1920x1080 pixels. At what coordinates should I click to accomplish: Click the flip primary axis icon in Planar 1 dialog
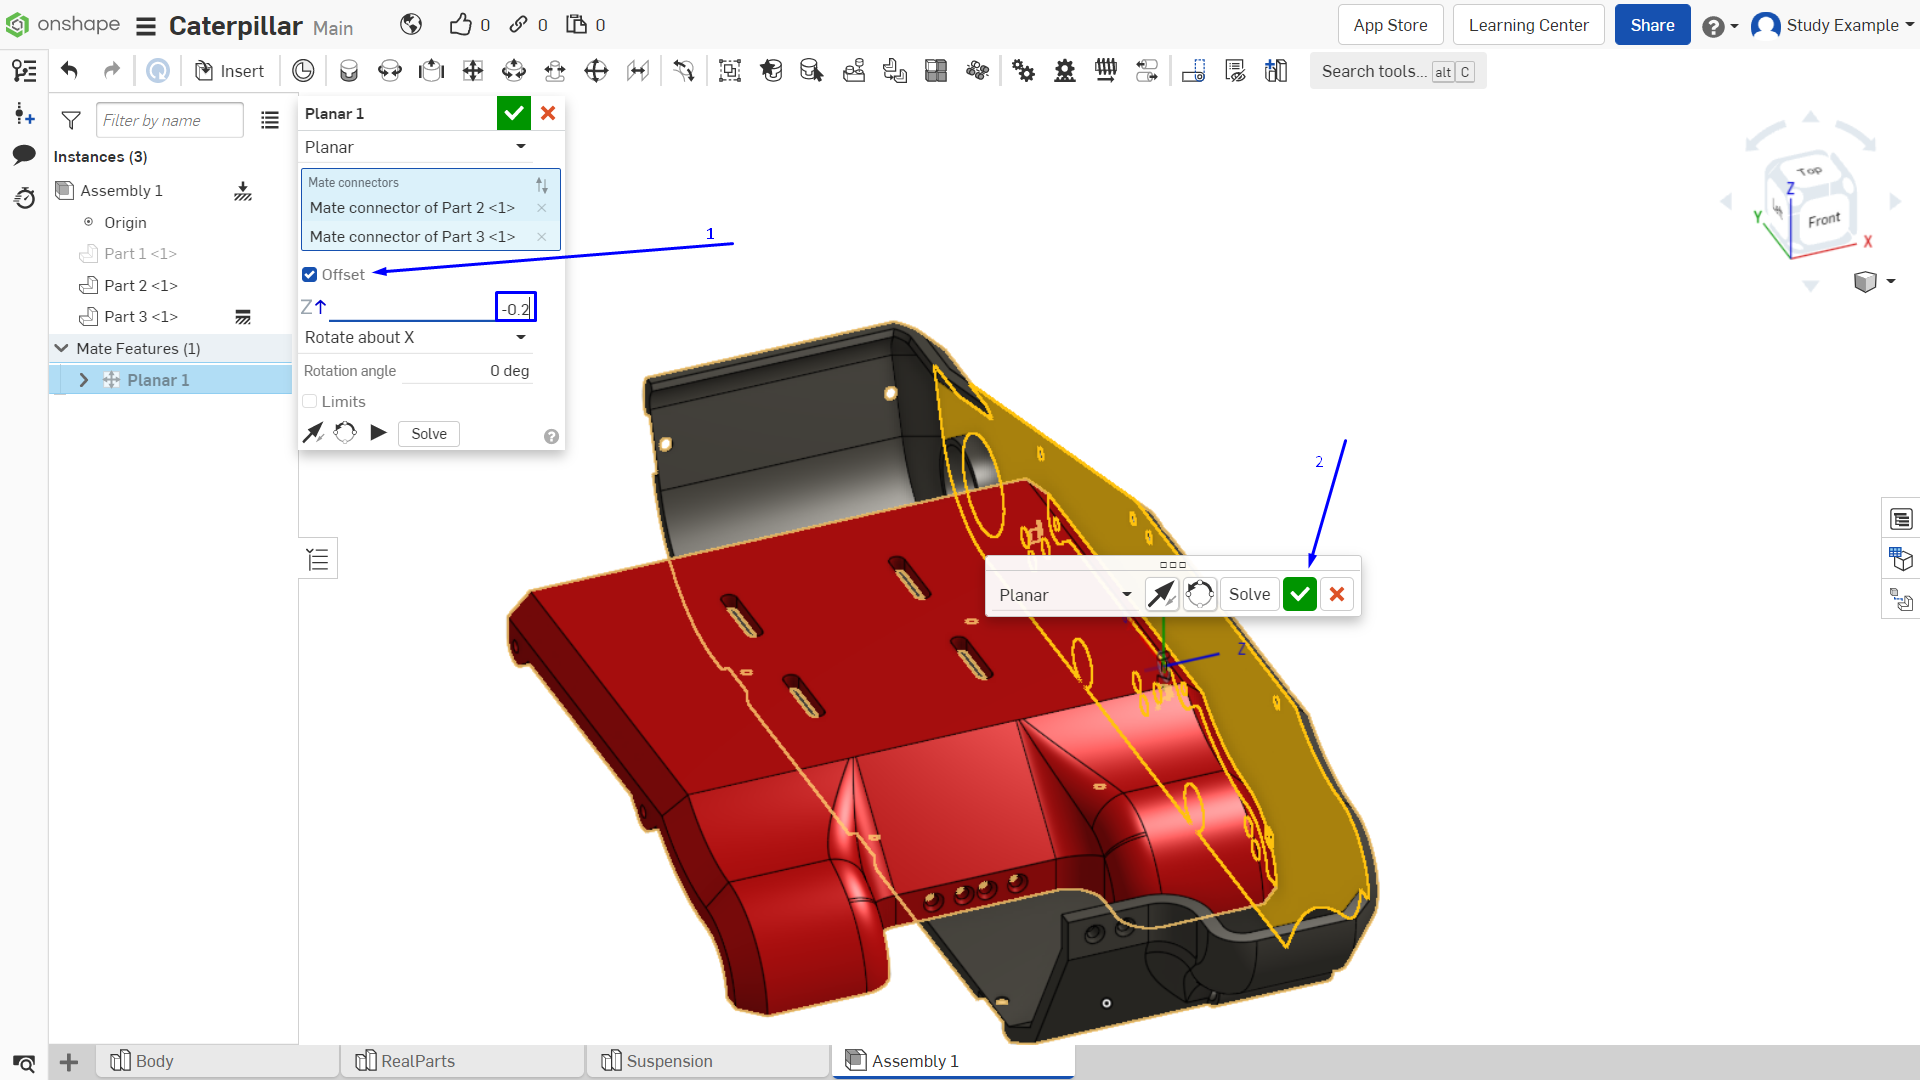click(x=313, y=433)
